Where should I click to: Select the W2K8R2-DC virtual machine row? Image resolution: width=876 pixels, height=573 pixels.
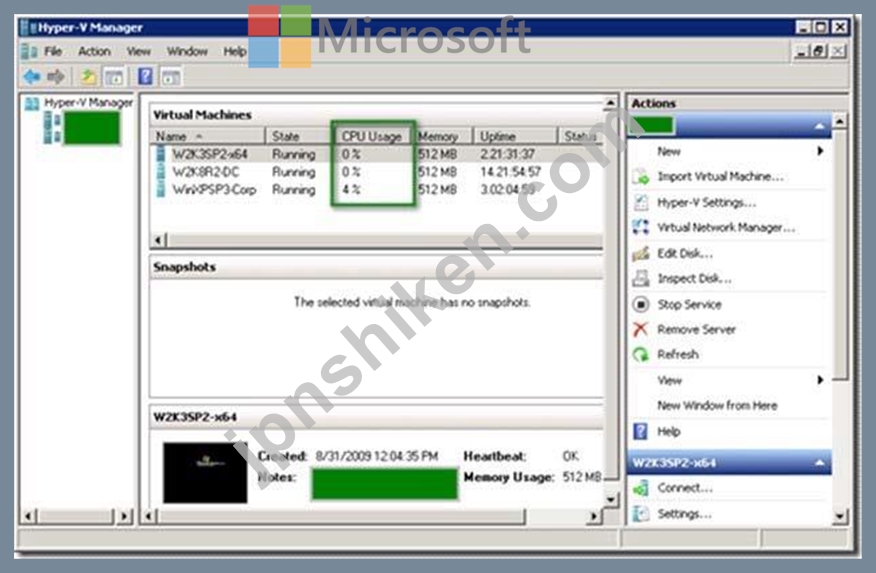coord(377,172)
